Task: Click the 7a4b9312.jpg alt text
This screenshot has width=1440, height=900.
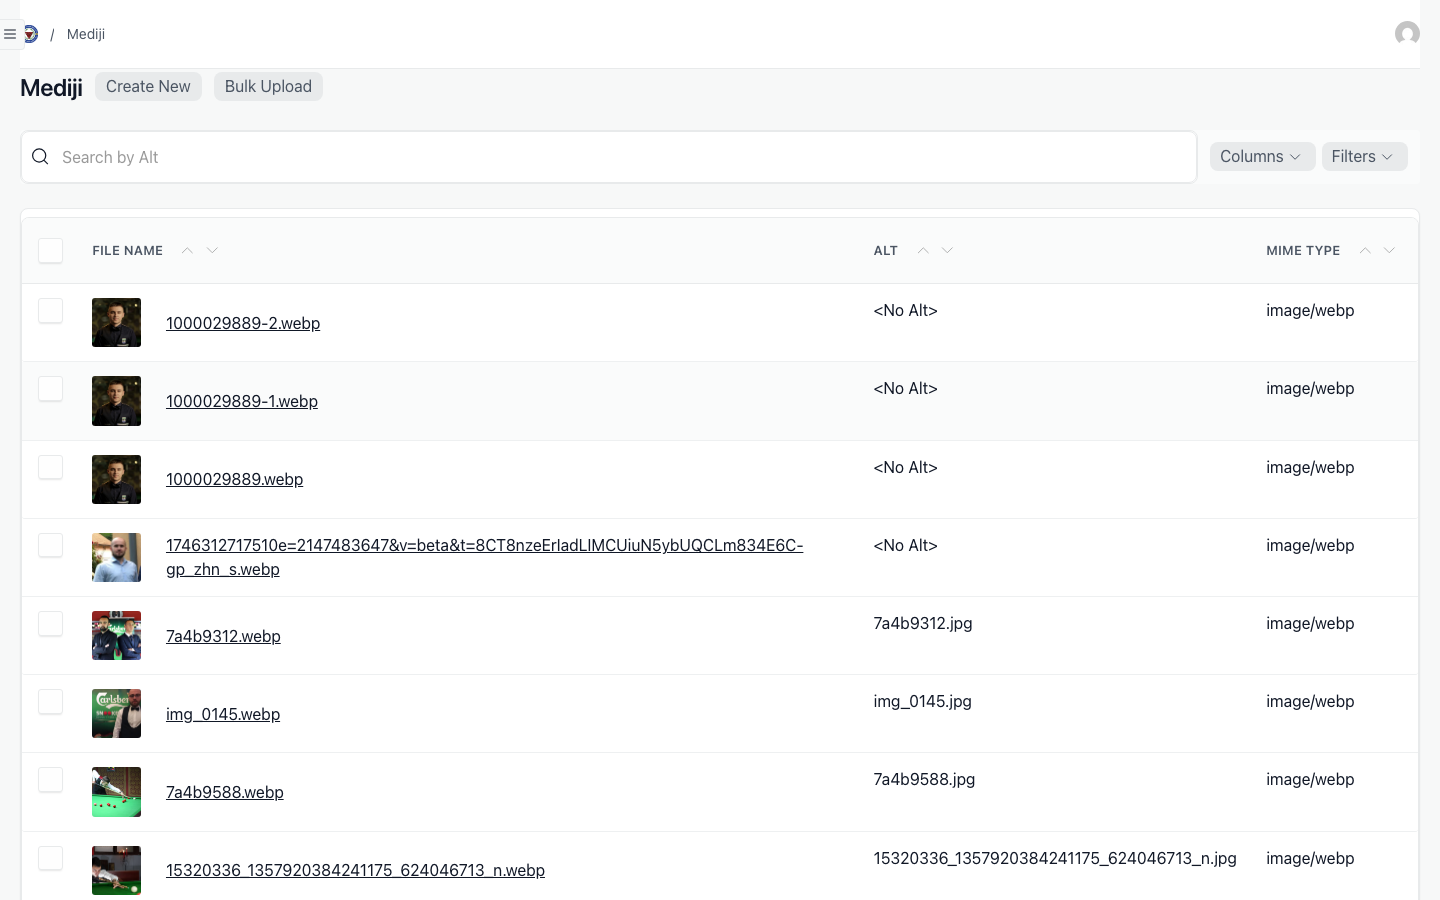Action: [923, 623]
